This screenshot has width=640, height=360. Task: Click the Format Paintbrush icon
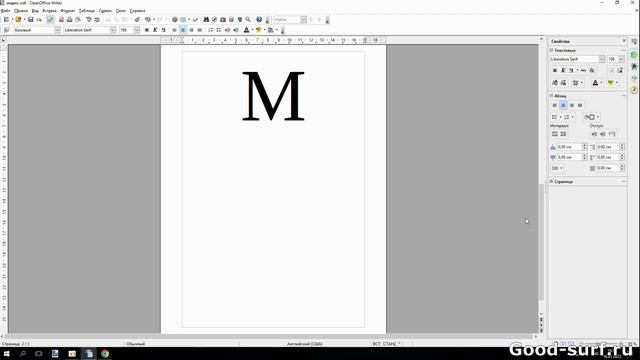(x=137, y=20)
